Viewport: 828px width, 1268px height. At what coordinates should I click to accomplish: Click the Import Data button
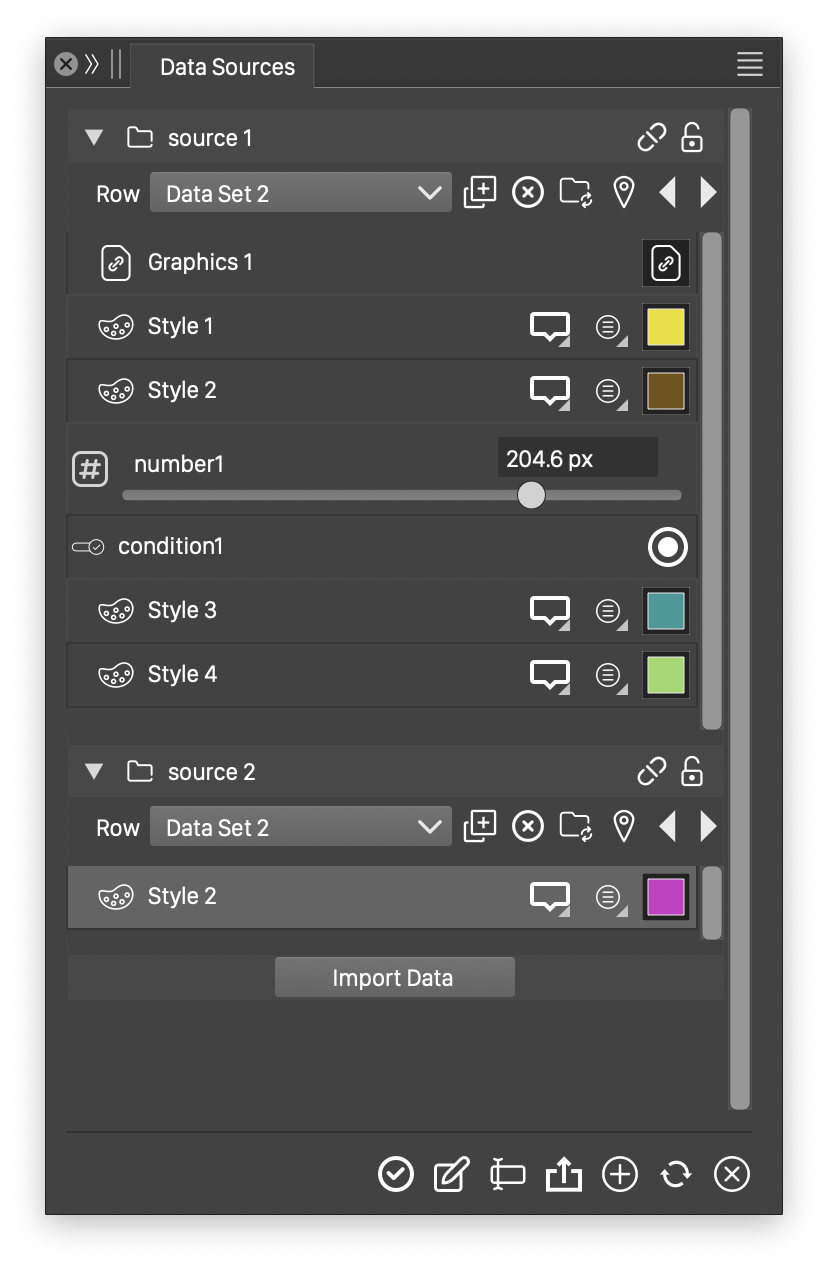tap(394, 978)
